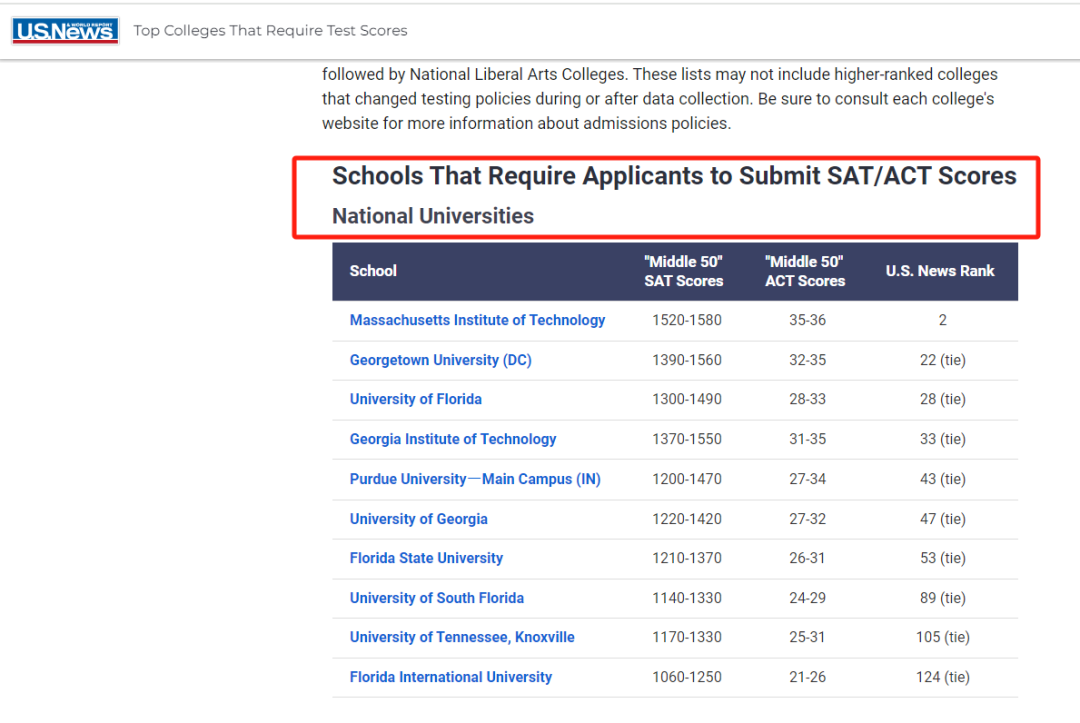The height and width of the screenshot is (723, 1080).
Task: Click MIT's rank value 2
Action: [942, 320]
